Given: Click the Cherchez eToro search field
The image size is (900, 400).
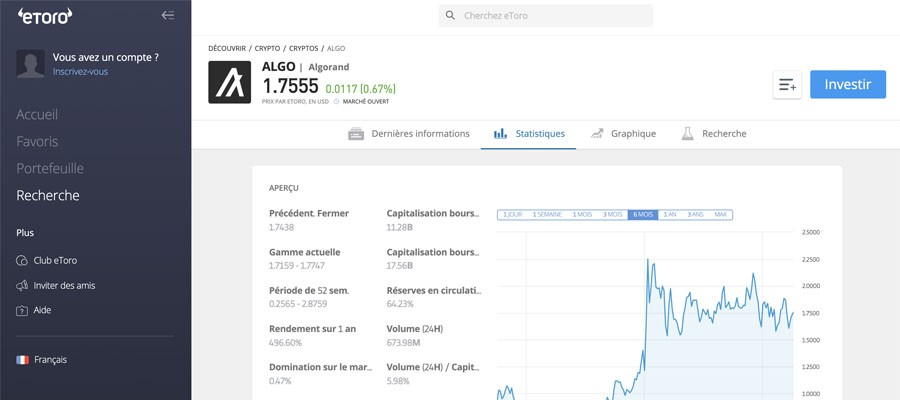Looking at the screenshot, I should [546, 15].
